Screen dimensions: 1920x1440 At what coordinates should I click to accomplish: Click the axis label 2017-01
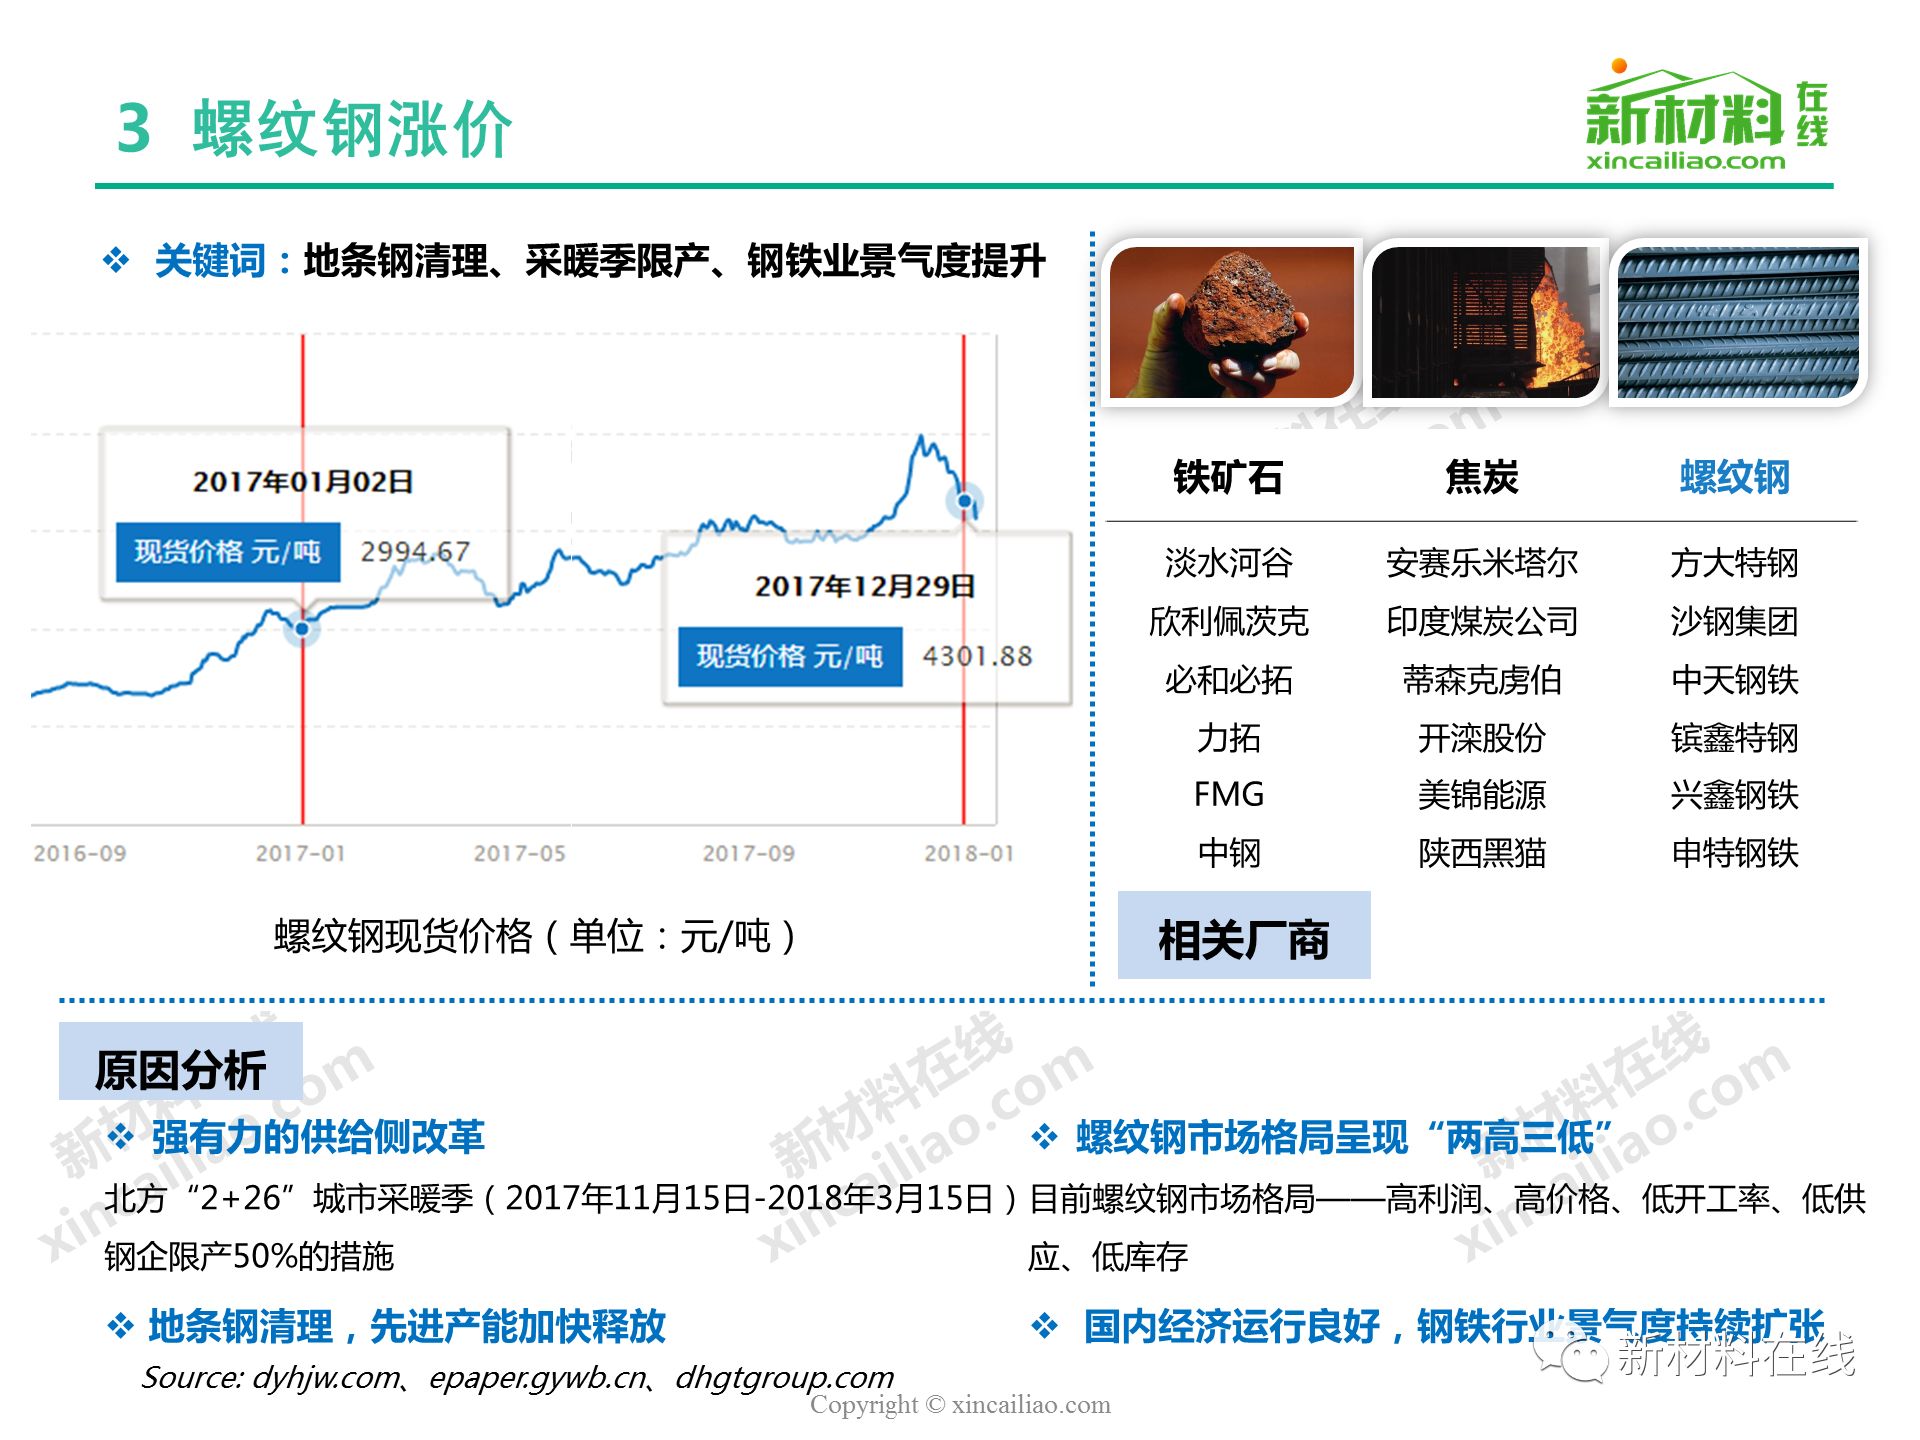tap(300, 853)
